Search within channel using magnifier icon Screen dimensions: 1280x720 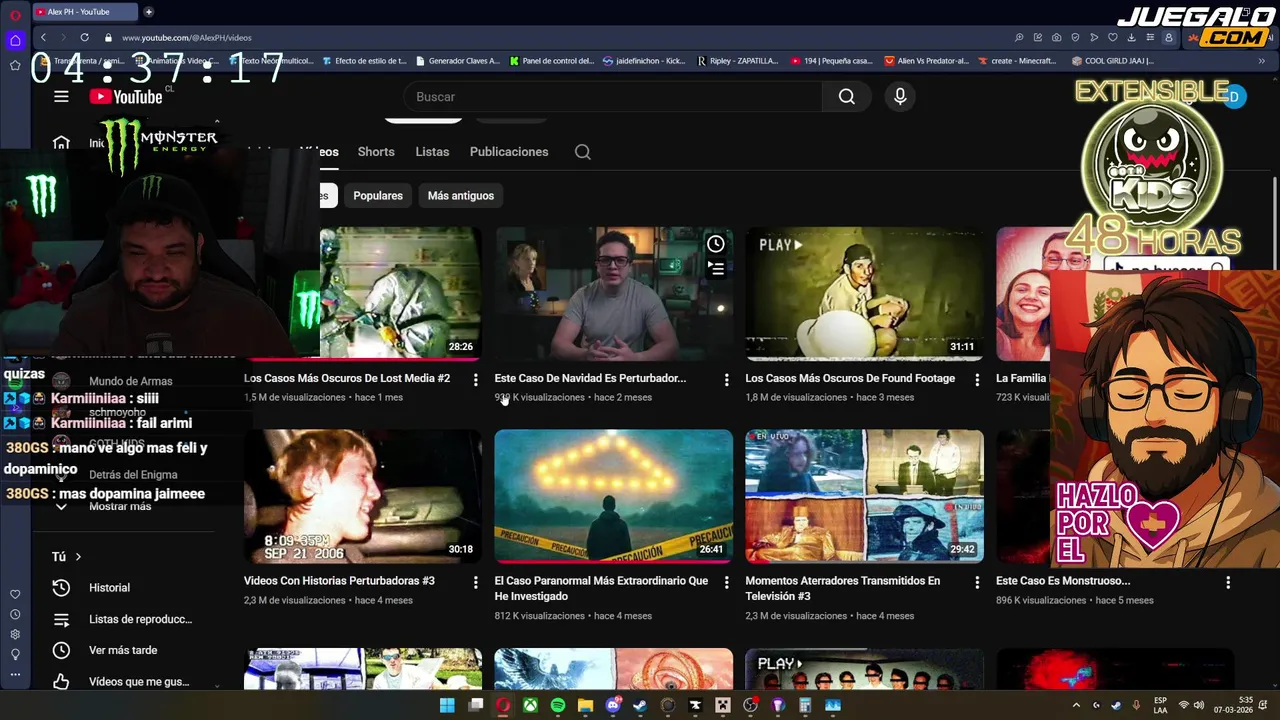tap(583, 152)
